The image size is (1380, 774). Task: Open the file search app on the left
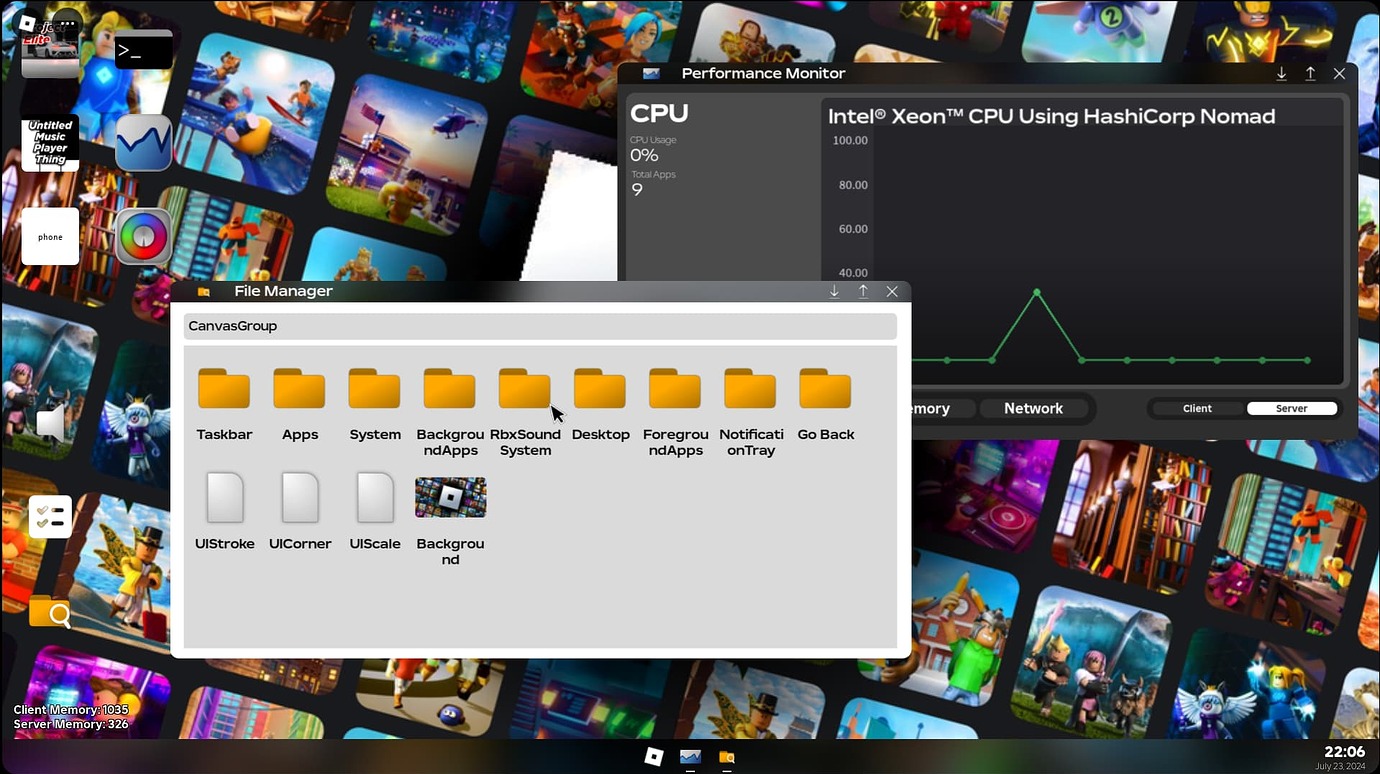[x=50, y=611]
